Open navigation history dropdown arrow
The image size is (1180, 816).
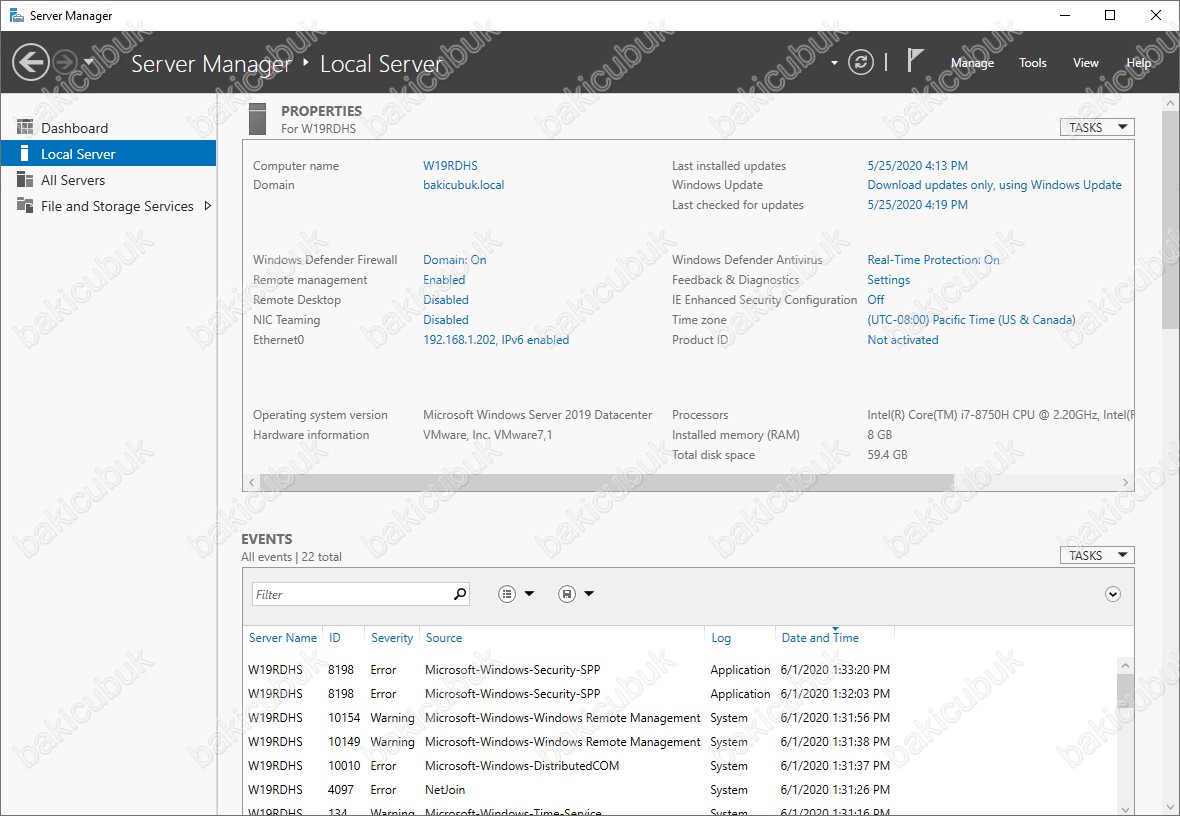pyautogui.click(x=89, y=62)
